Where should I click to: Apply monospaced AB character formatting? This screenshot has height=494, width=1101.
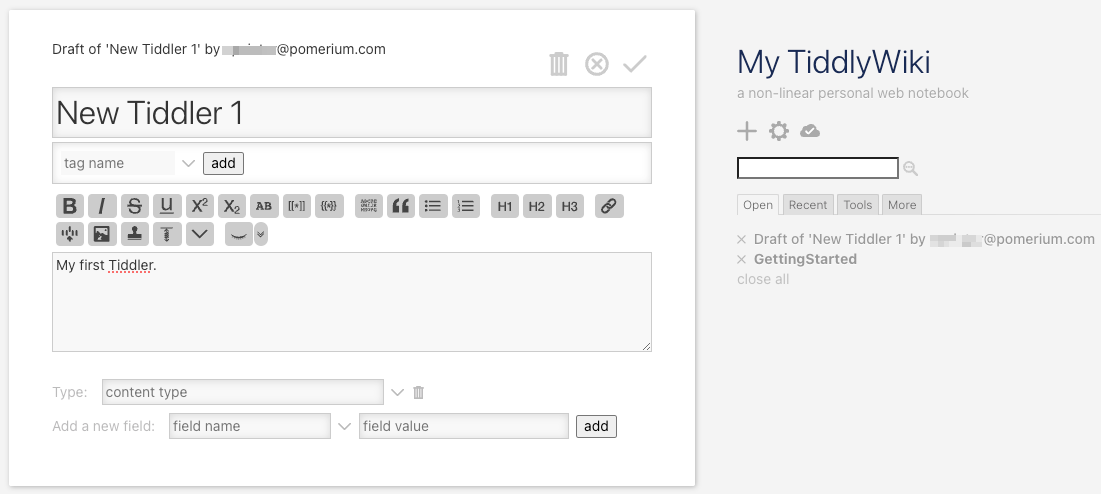[x=264, y=206]
